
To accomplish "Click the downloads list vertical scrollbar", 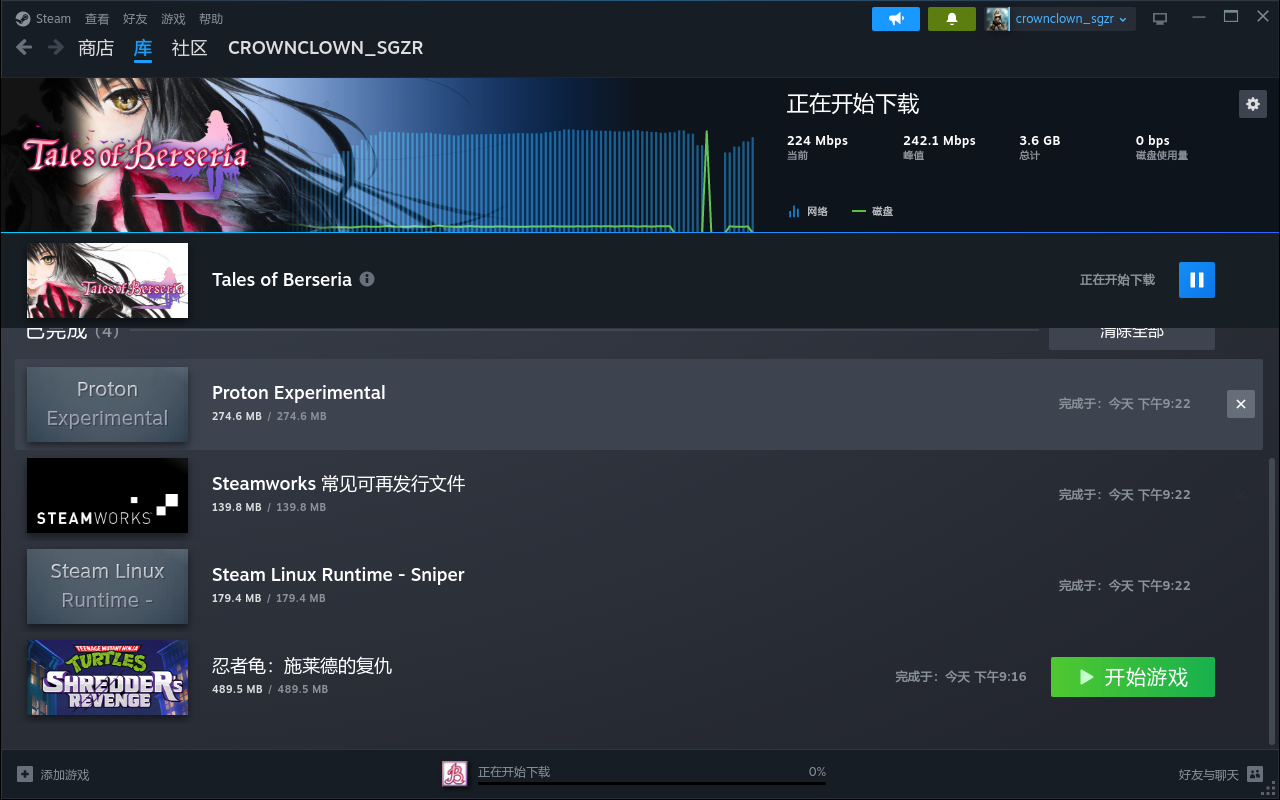I will click(x=1272, y=600).
